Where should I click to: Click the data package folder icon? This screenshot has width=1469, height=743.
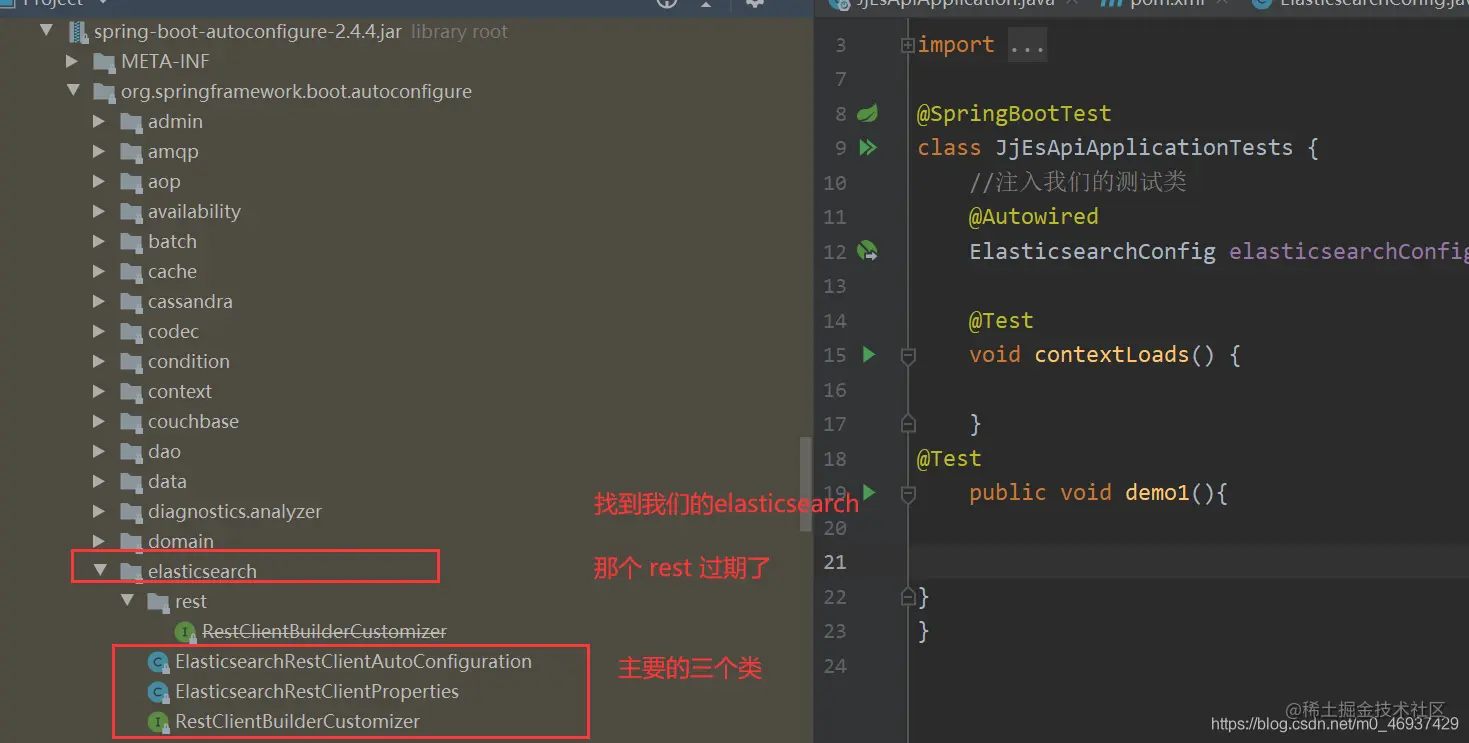[x=131, y=482]
